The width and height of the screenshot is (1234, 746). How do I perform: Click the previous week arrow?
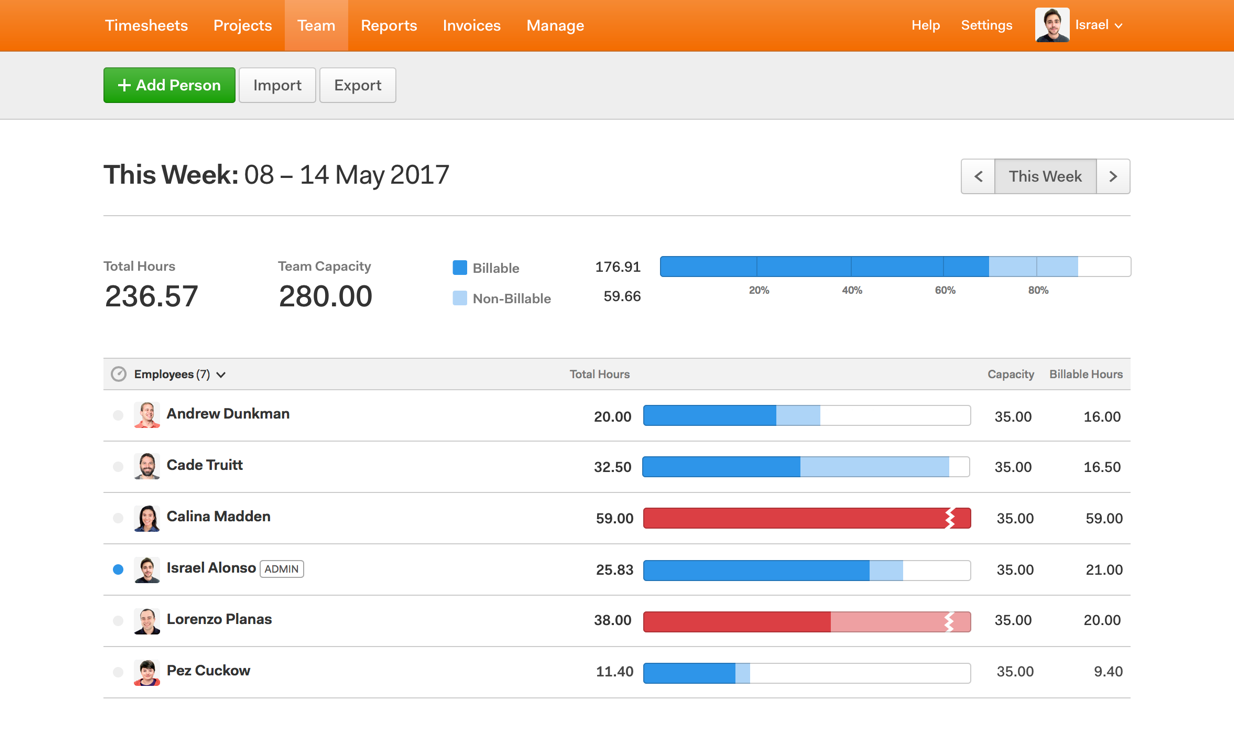(x=978, y=176)
